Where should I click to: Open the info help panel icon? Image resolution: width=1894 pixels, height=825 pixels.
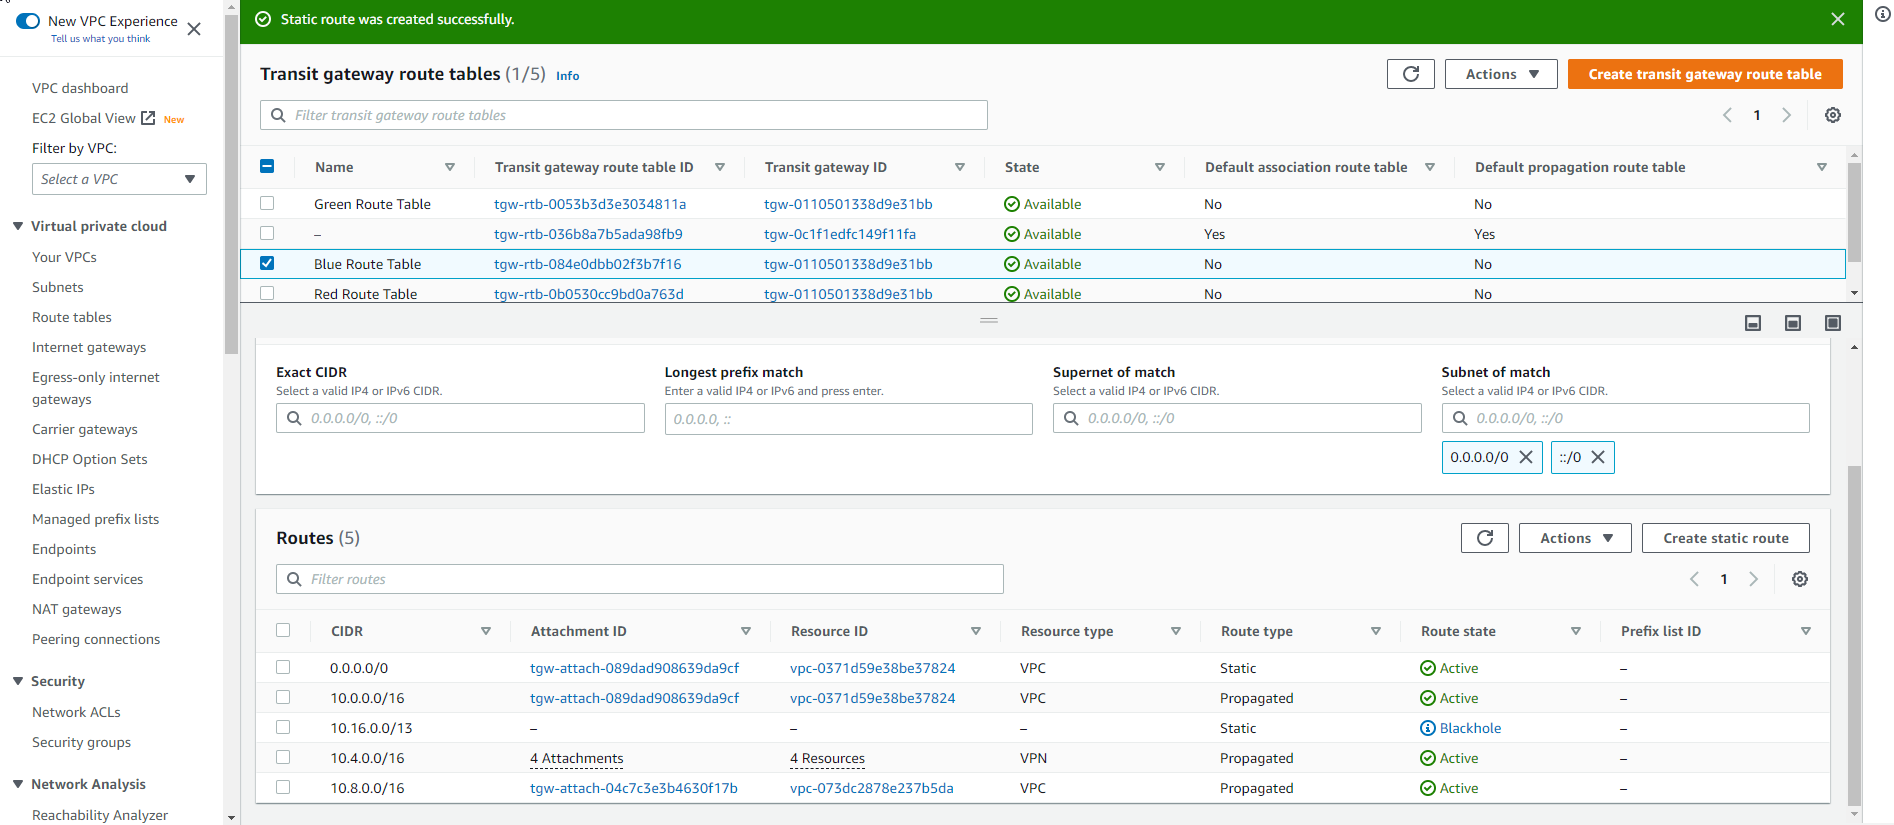click(x=1882, y=14)
